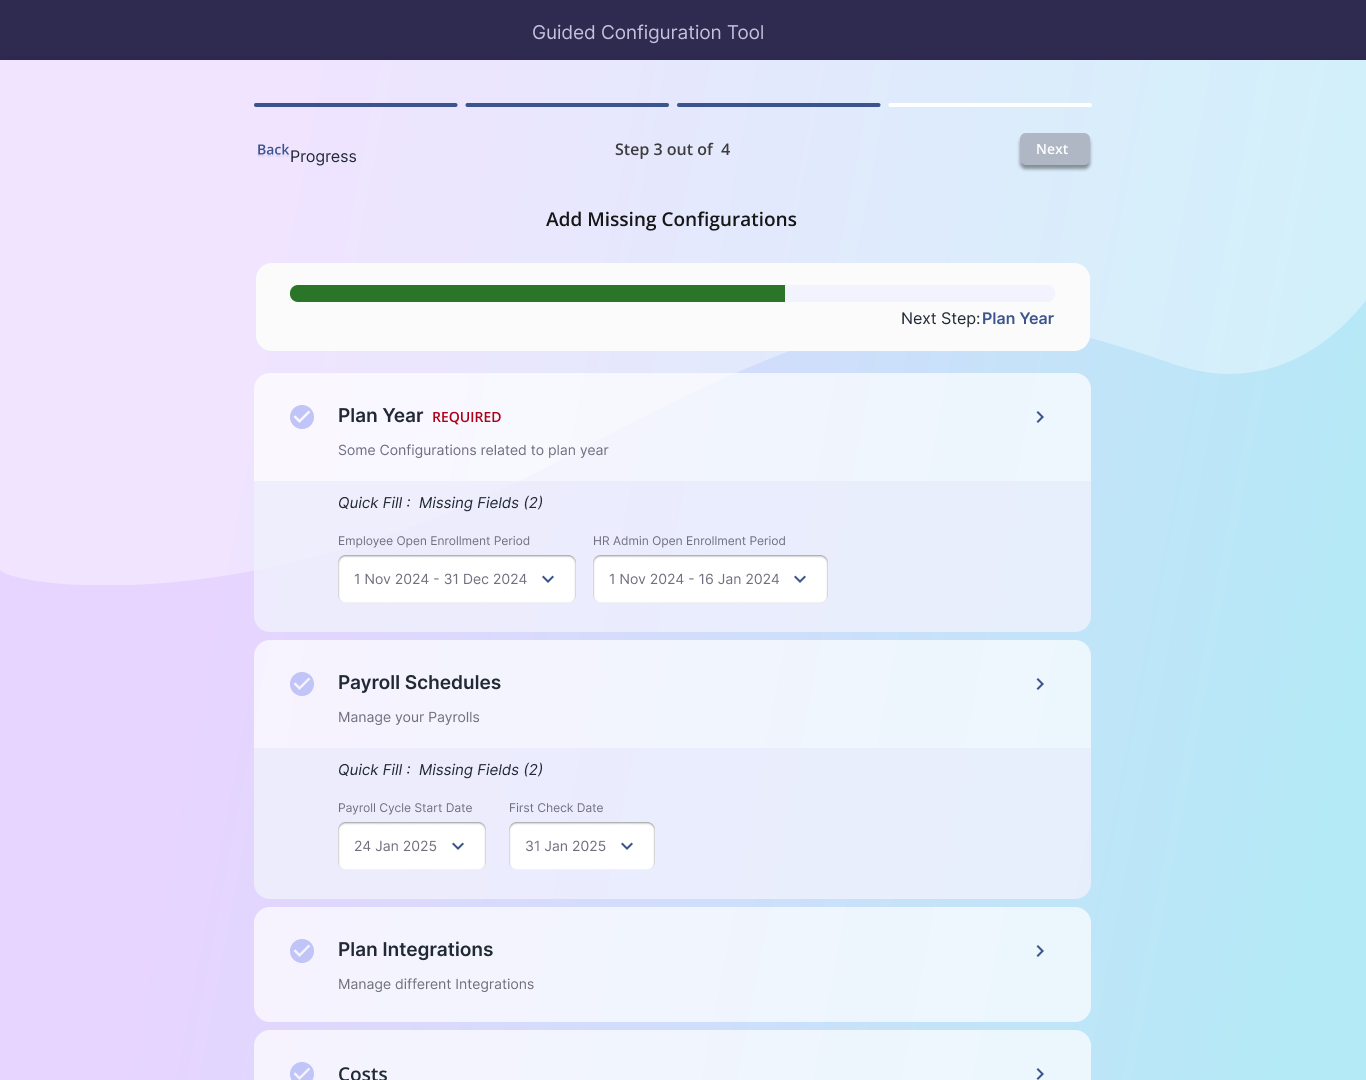
Task: Select the second step progress segment
Action: [567, 105]
